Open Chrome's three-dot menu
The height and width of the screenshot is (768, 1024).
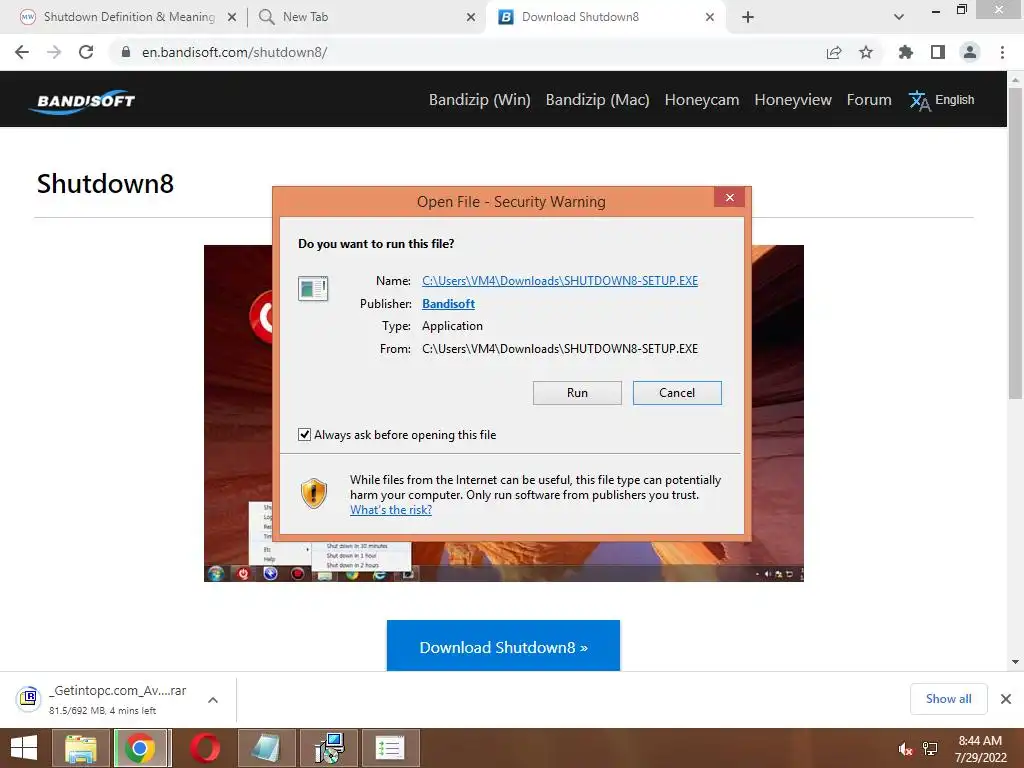click(1002, 52)
